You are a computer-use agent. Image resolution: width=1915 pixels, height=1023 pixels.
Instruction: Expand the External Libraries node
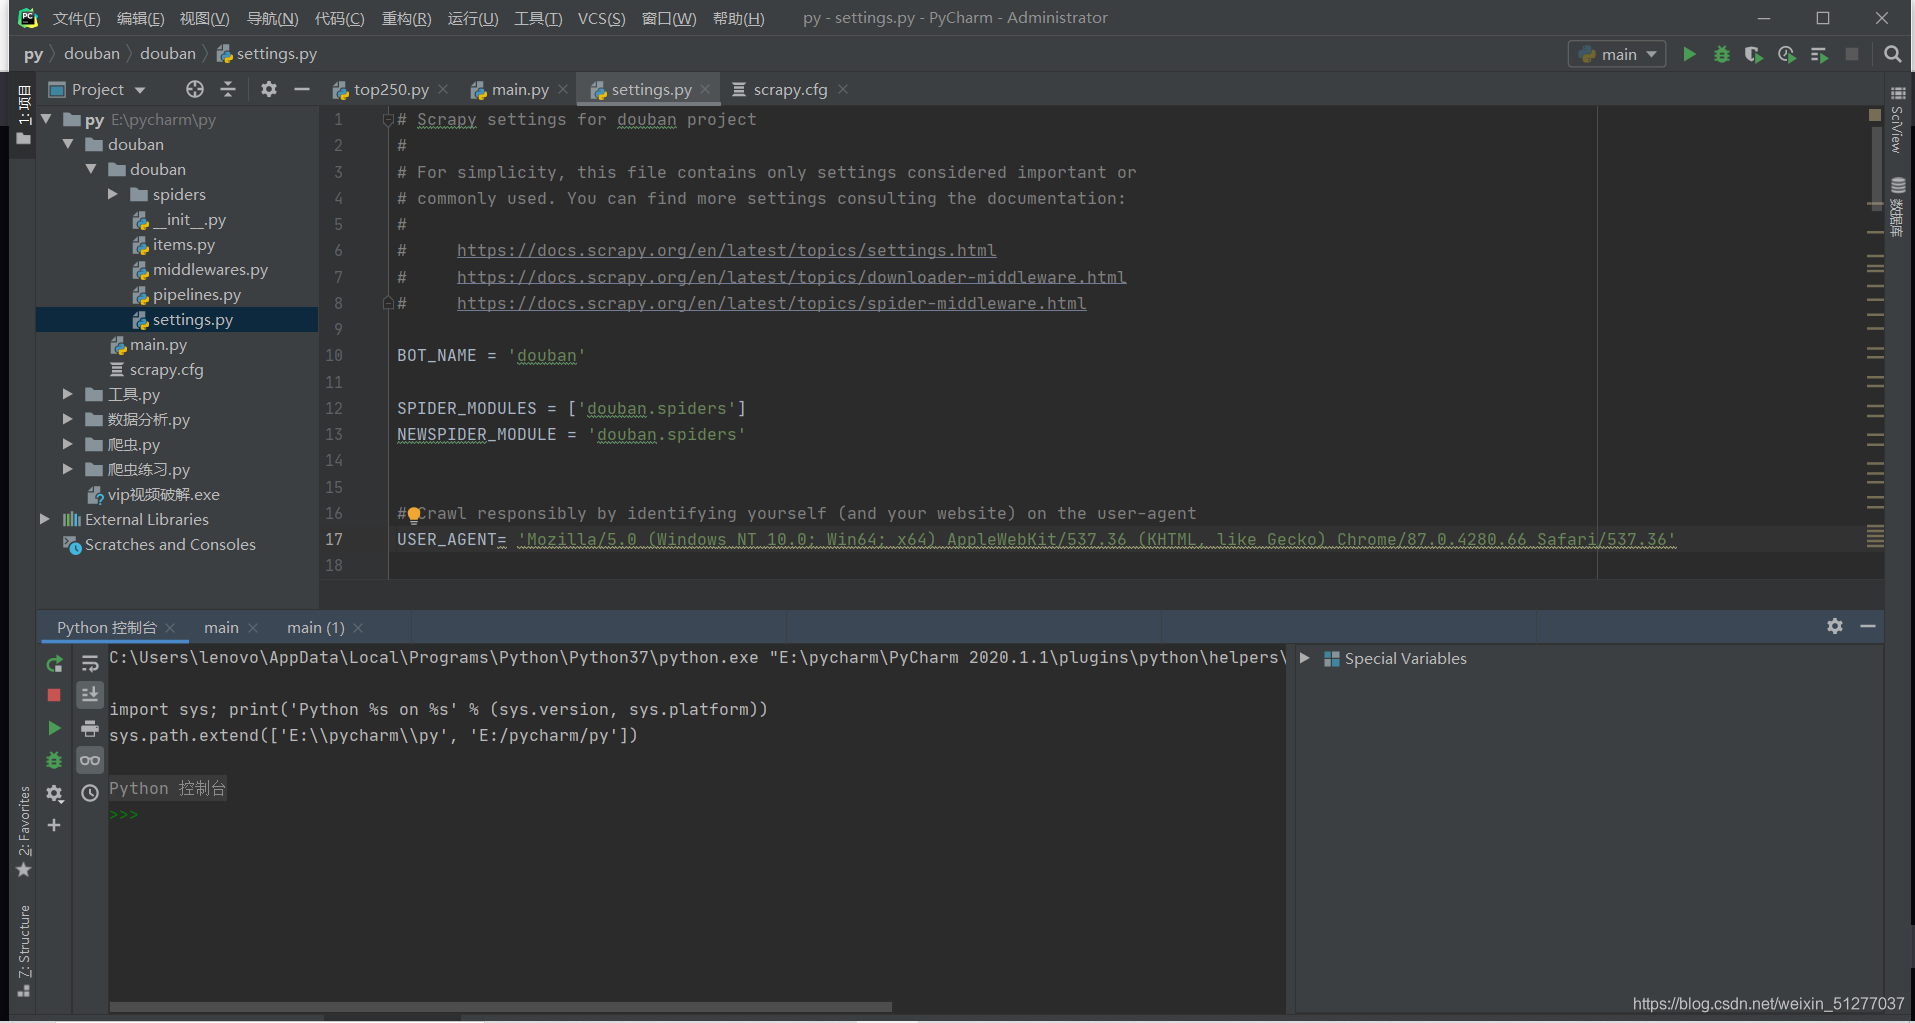[44, 519]
